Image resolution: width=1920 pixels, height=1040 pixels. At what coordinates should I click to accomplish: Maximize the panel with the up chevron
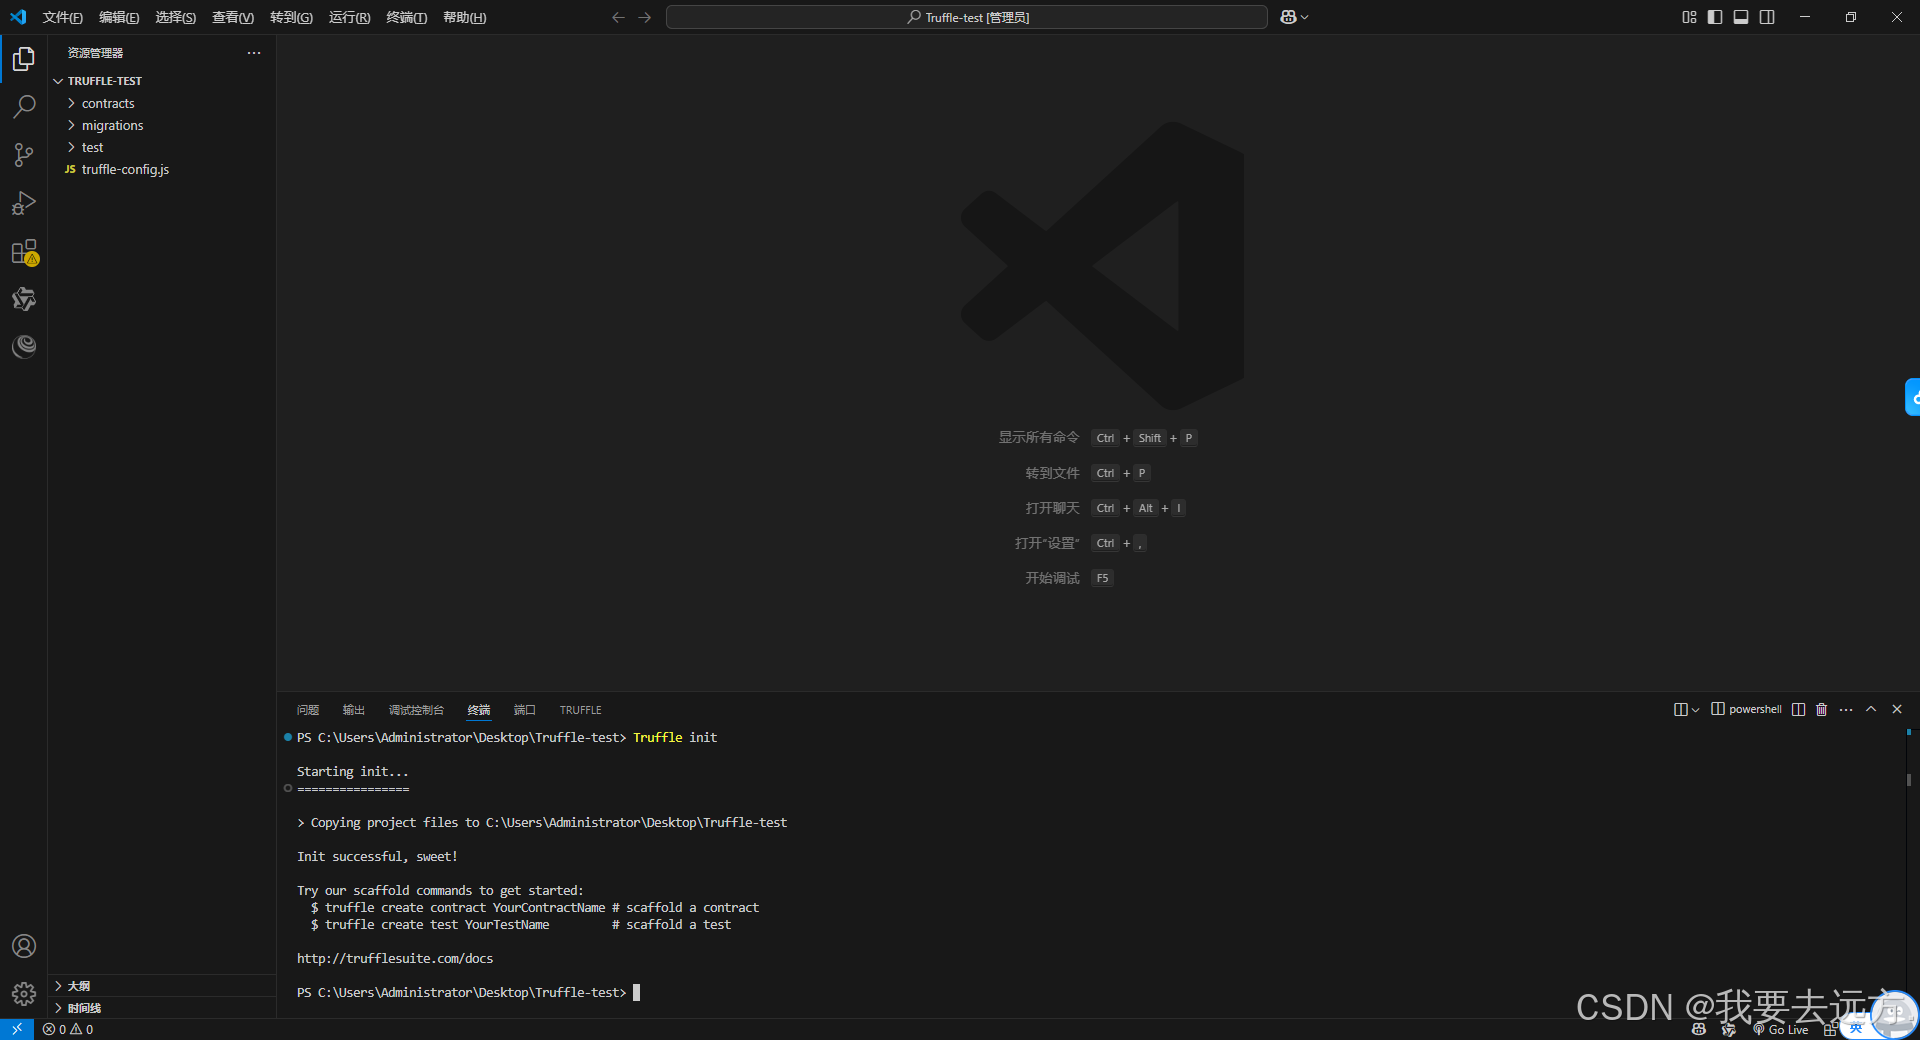(1871, 709)
